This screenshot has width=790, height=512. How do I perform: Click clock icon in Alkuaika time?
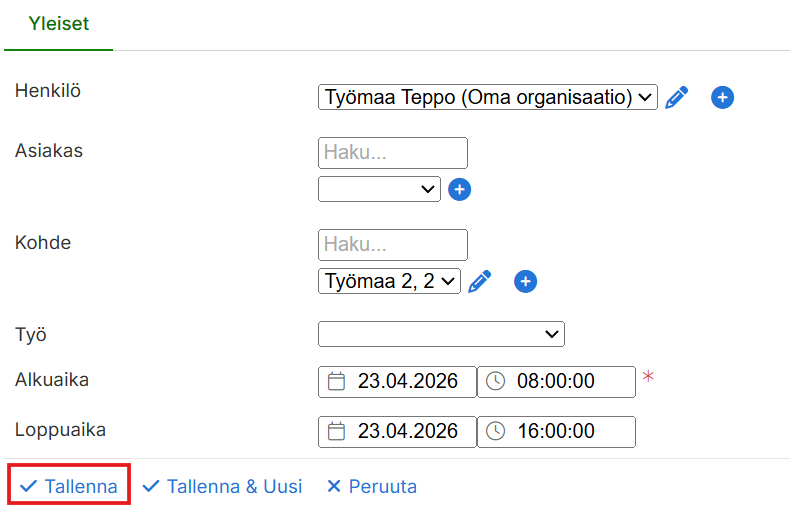(x=496, y=381)
